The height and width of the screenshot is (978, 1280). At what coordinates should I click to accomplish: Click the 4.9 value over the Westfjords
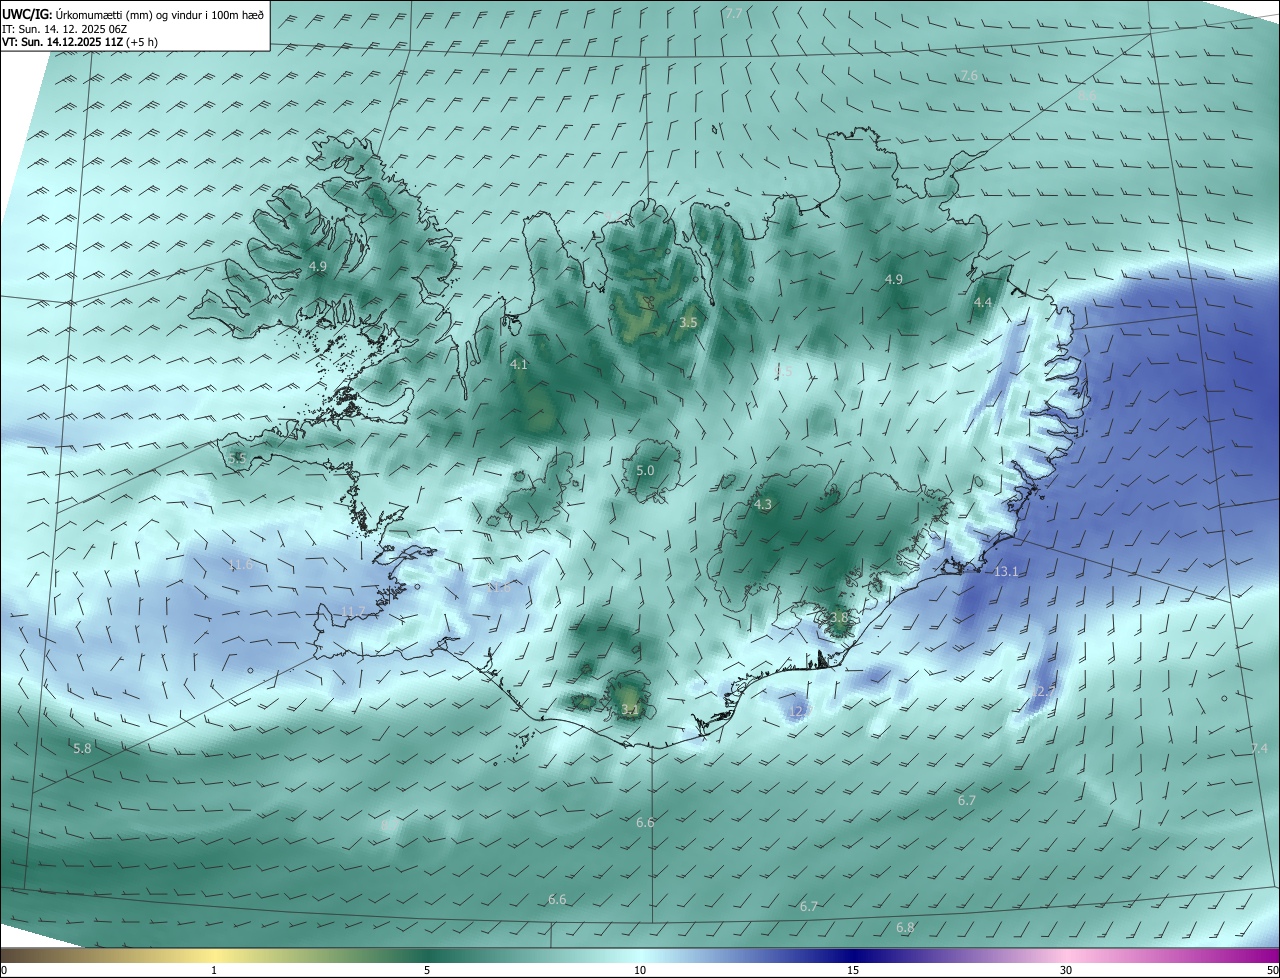(318, 266)
